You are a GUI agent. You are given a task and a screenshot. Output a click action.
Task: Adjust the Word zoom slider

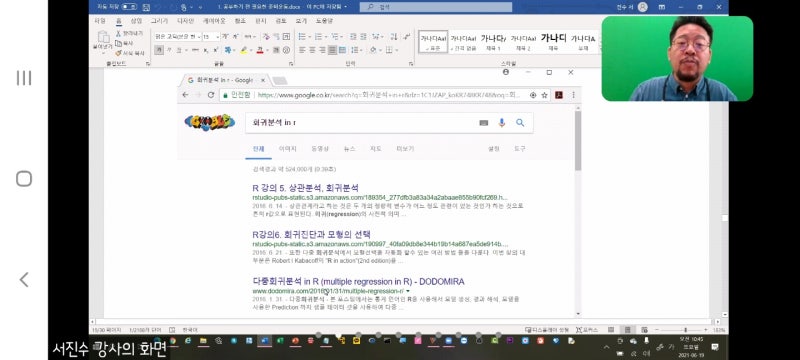[x=685, y=330]
